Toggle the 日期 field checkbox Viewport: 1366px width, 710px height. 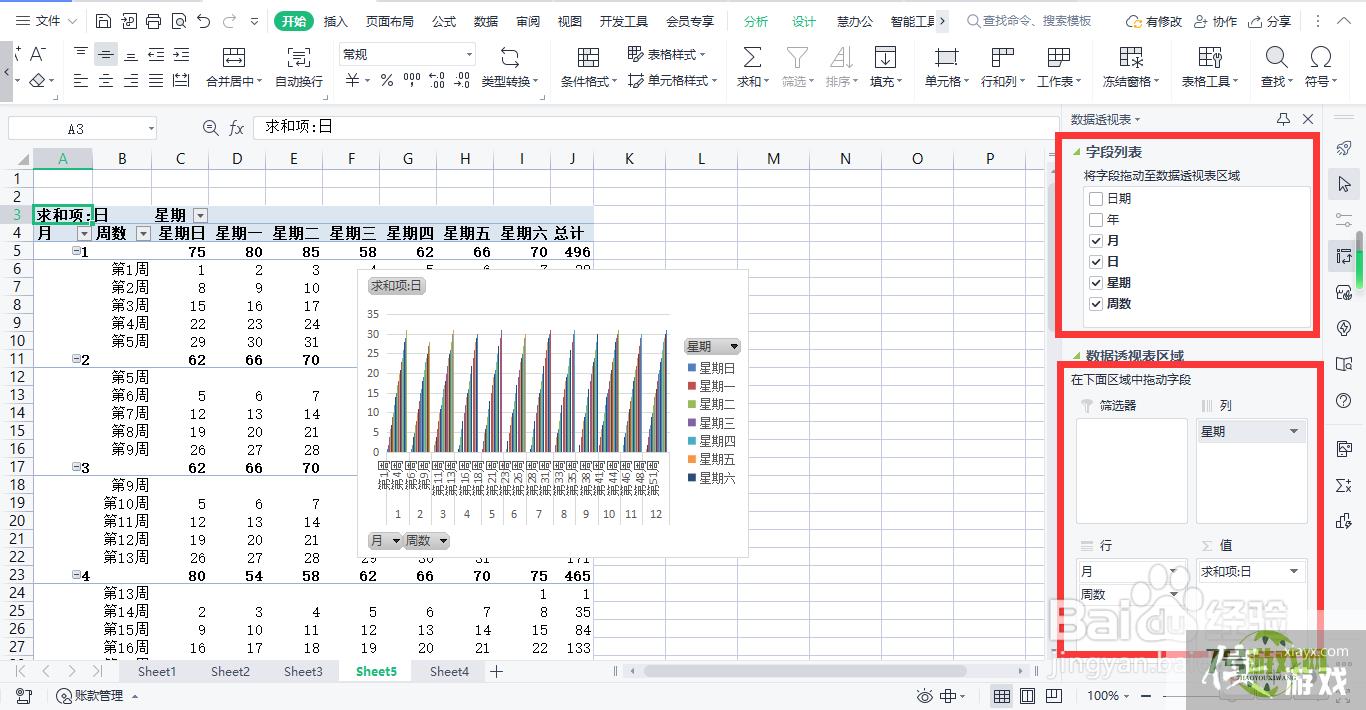[x=1096, y=199]
